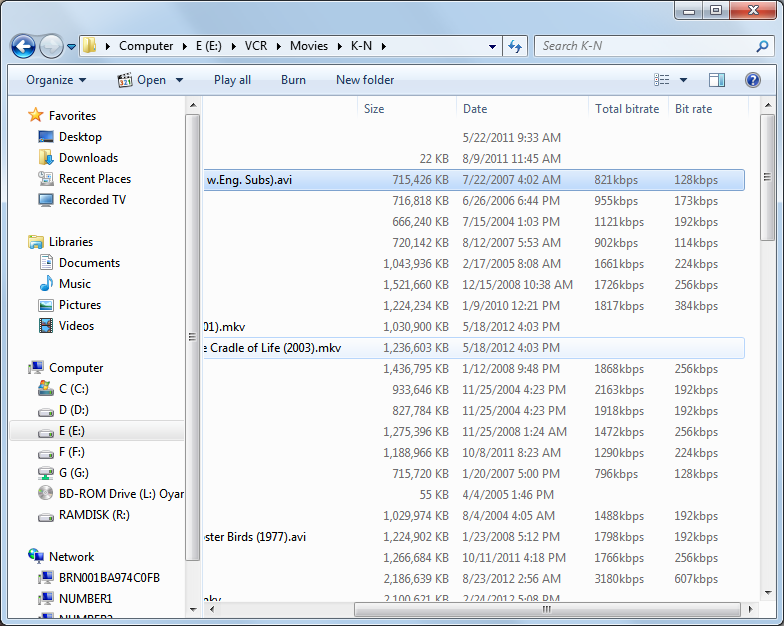Image resolution: width=784 pixels, height=626 pixels.
Task: Click the horizontal scroll right arrow
Action: 750,610
